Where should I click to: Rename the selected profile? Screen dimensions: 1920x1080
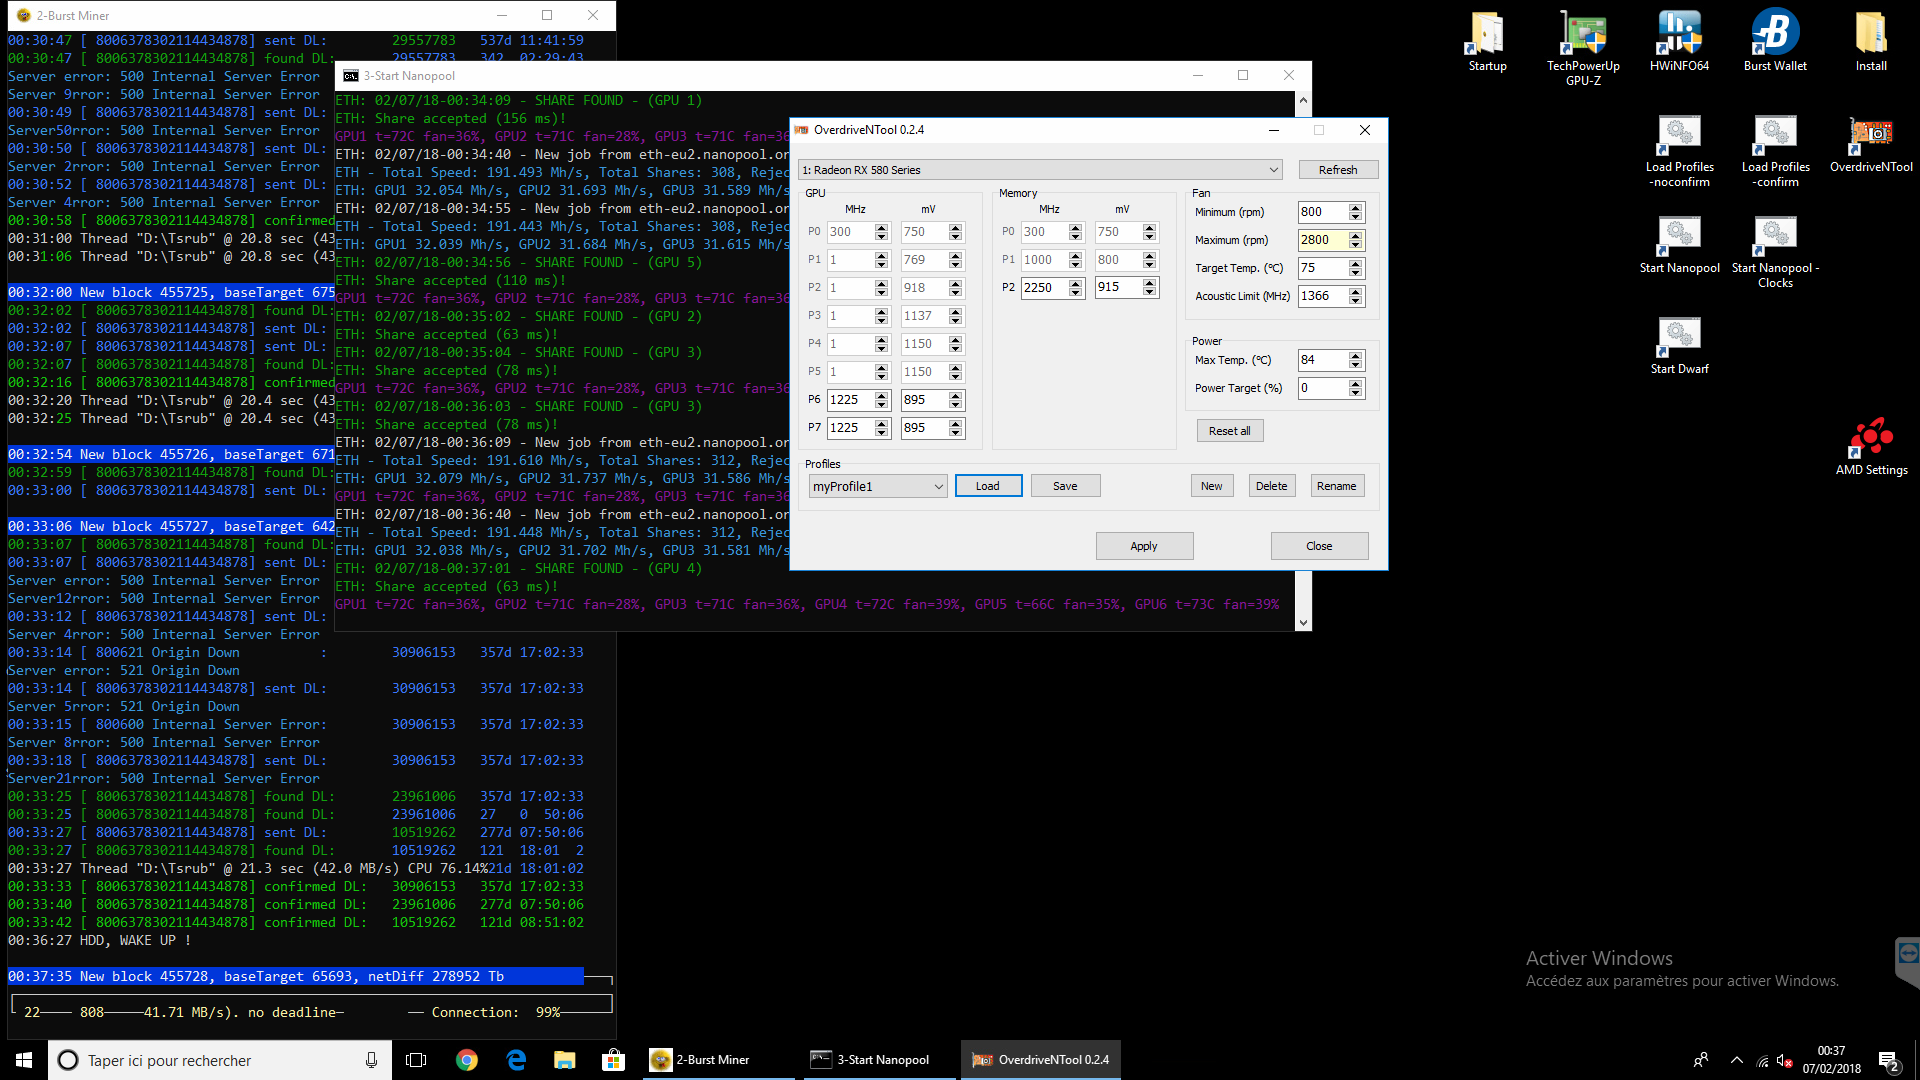pyautogui.click(x=1336, y=486)
